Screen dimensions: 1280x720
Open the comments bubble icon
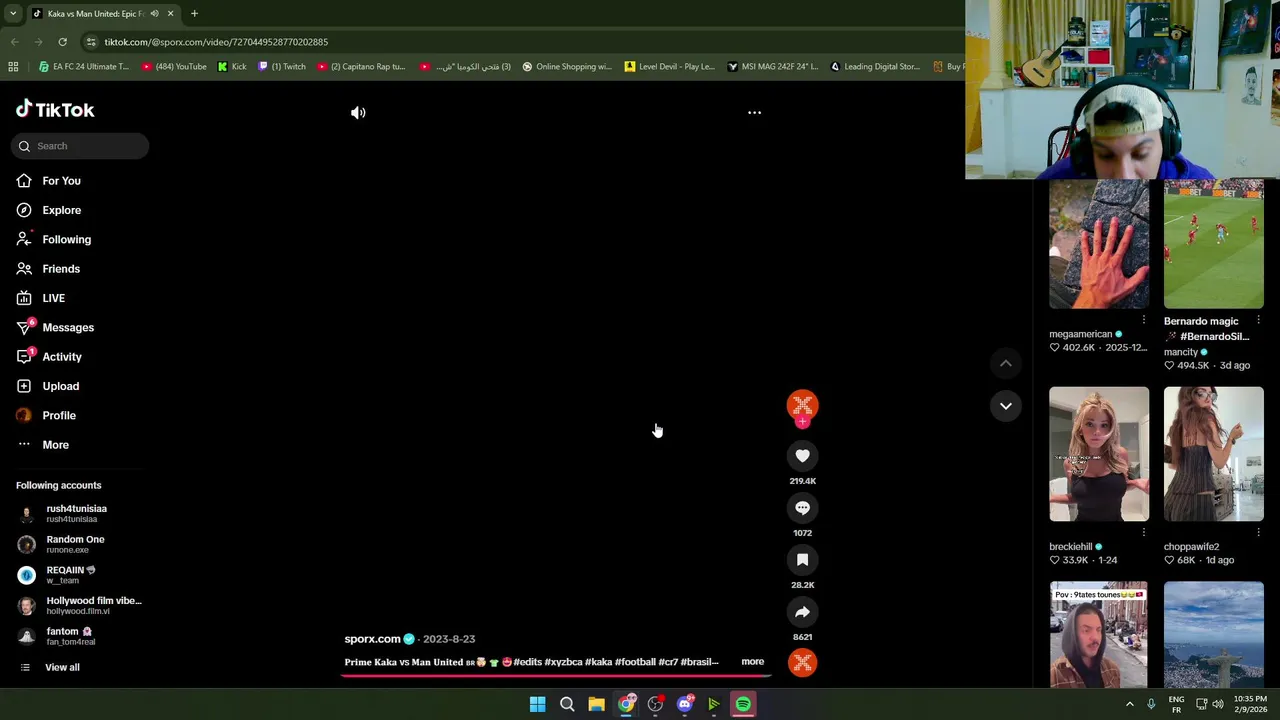(802, 508)
